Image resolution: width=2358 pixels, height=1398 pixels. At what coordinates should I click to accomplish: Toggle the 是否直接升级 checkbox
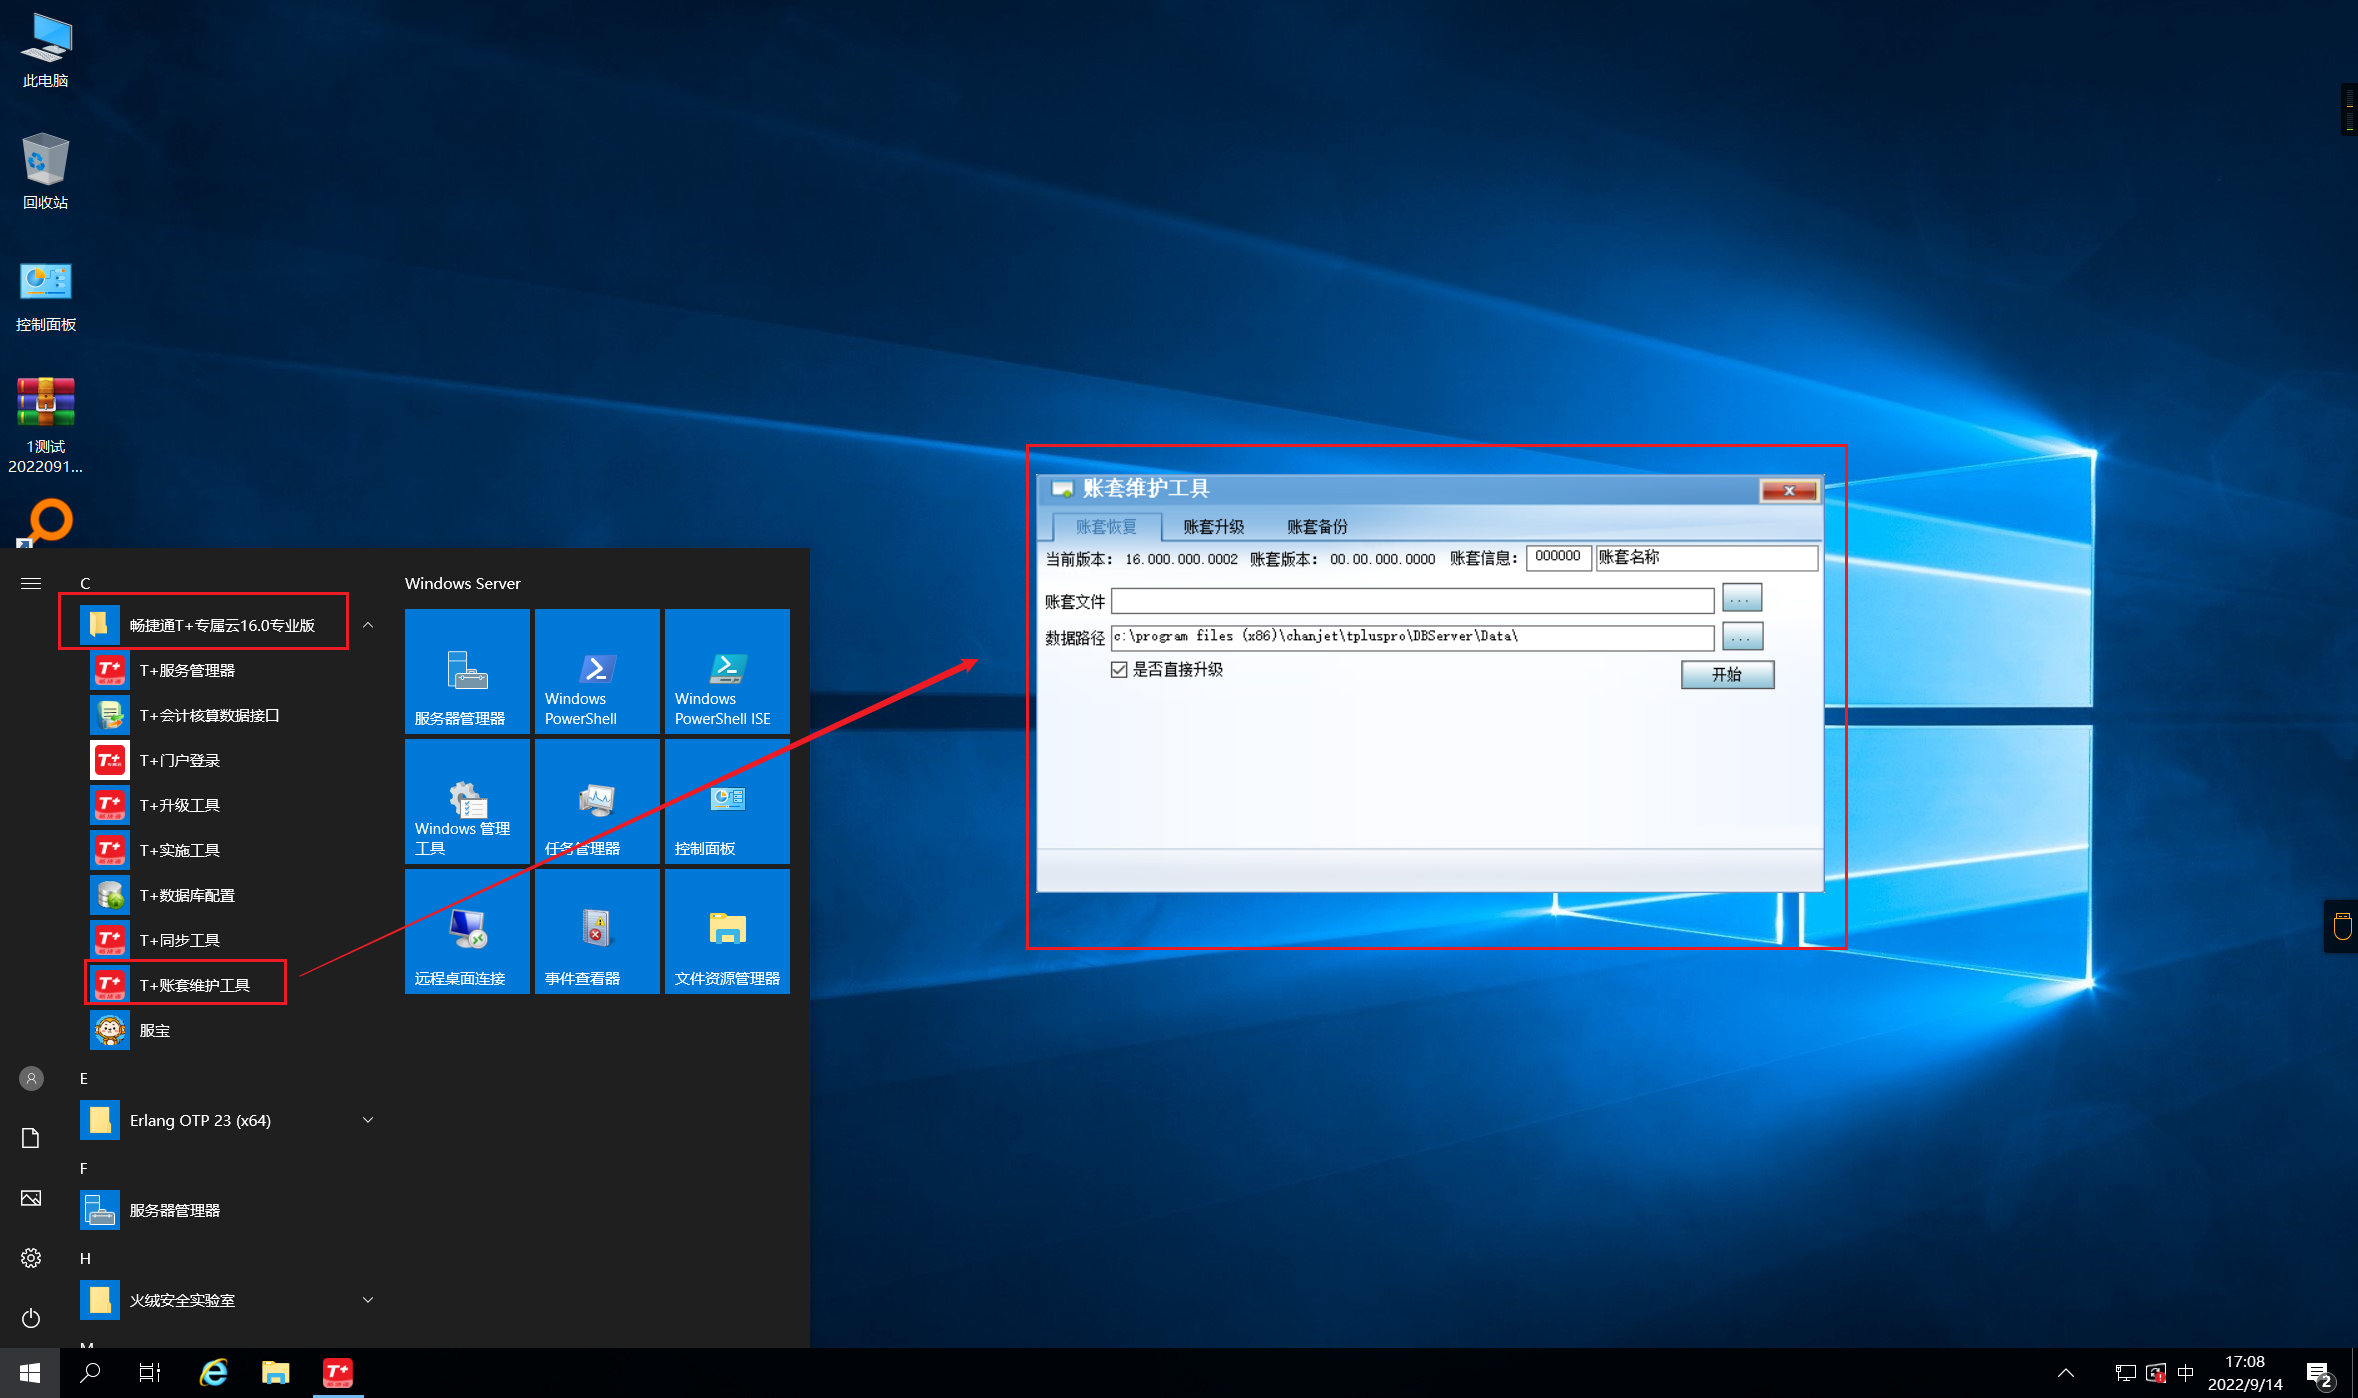(1119, 670)
